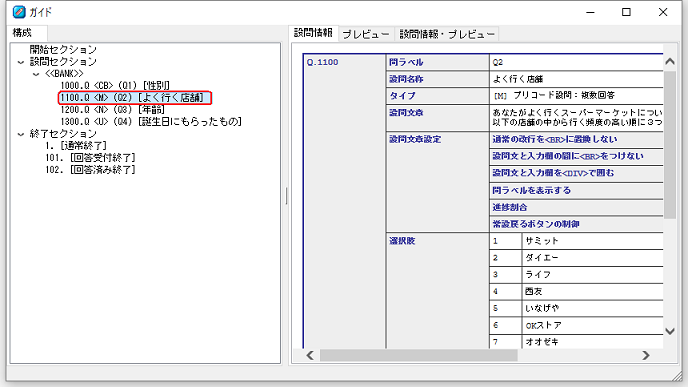This screenshot has width=688, height=387.
Task: Switch to 設問情報・プレビュー tab
Action: pyautogui.click(x=447, y=34)
